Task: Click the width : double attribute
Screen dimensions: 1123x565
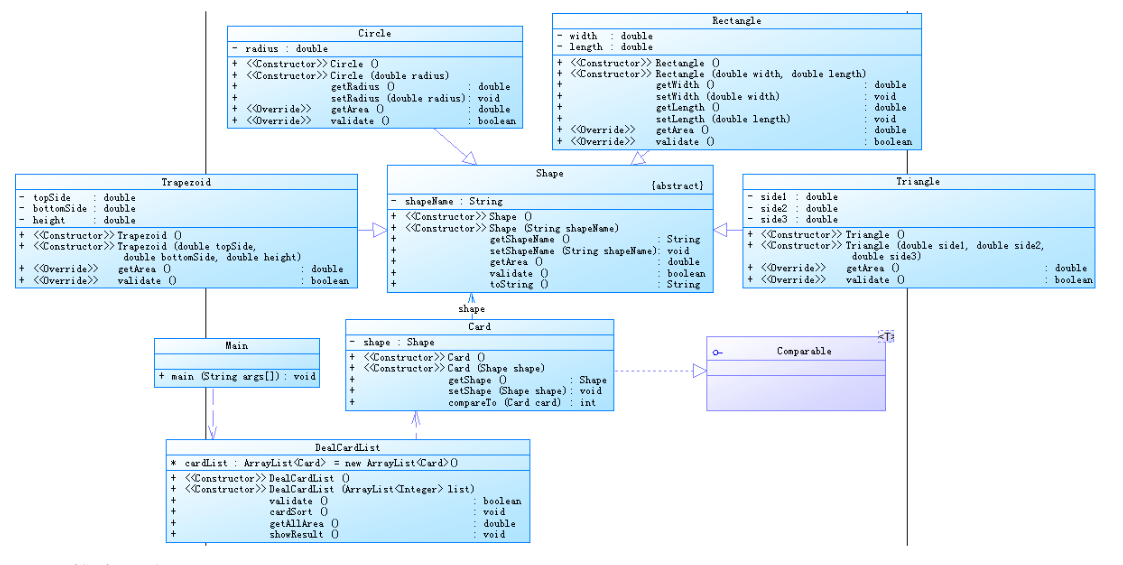Action: 610,36
